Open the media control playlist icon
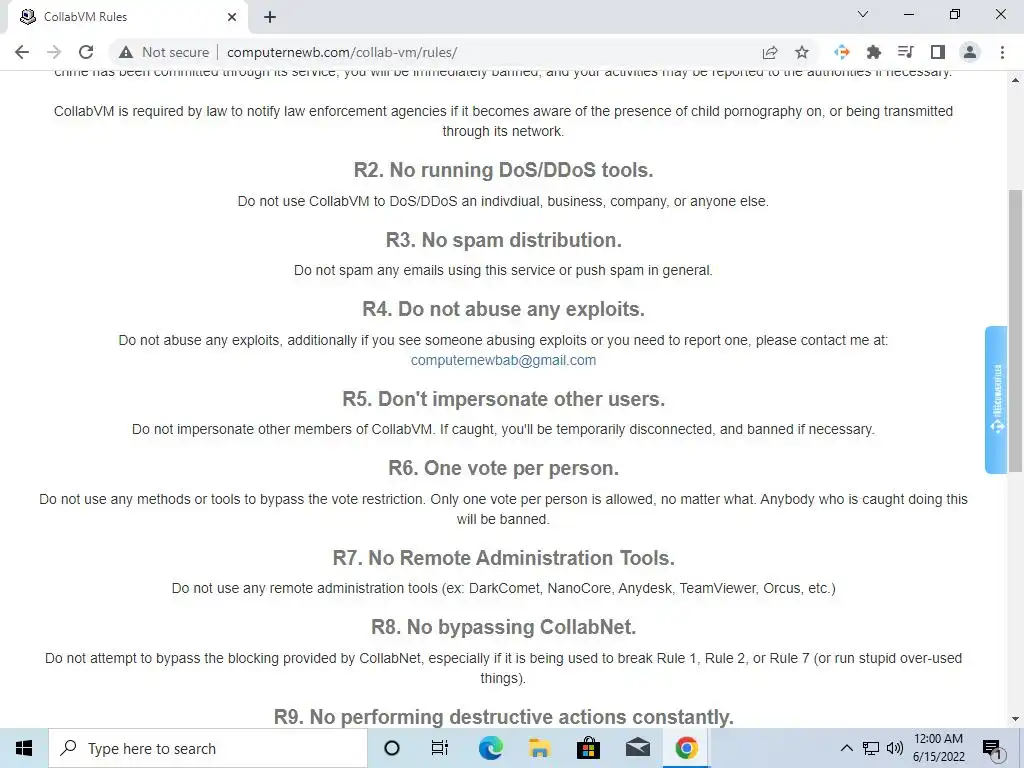Image resolution: width=1024 pixels, height=768 pixels. click(905, 52)
